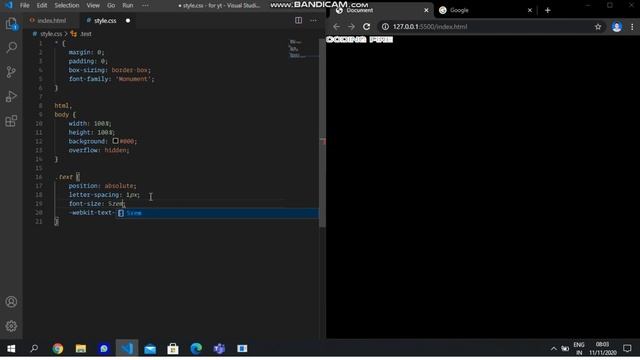
Task: Place cursor on the font-family line
Action: coord(111,79)
